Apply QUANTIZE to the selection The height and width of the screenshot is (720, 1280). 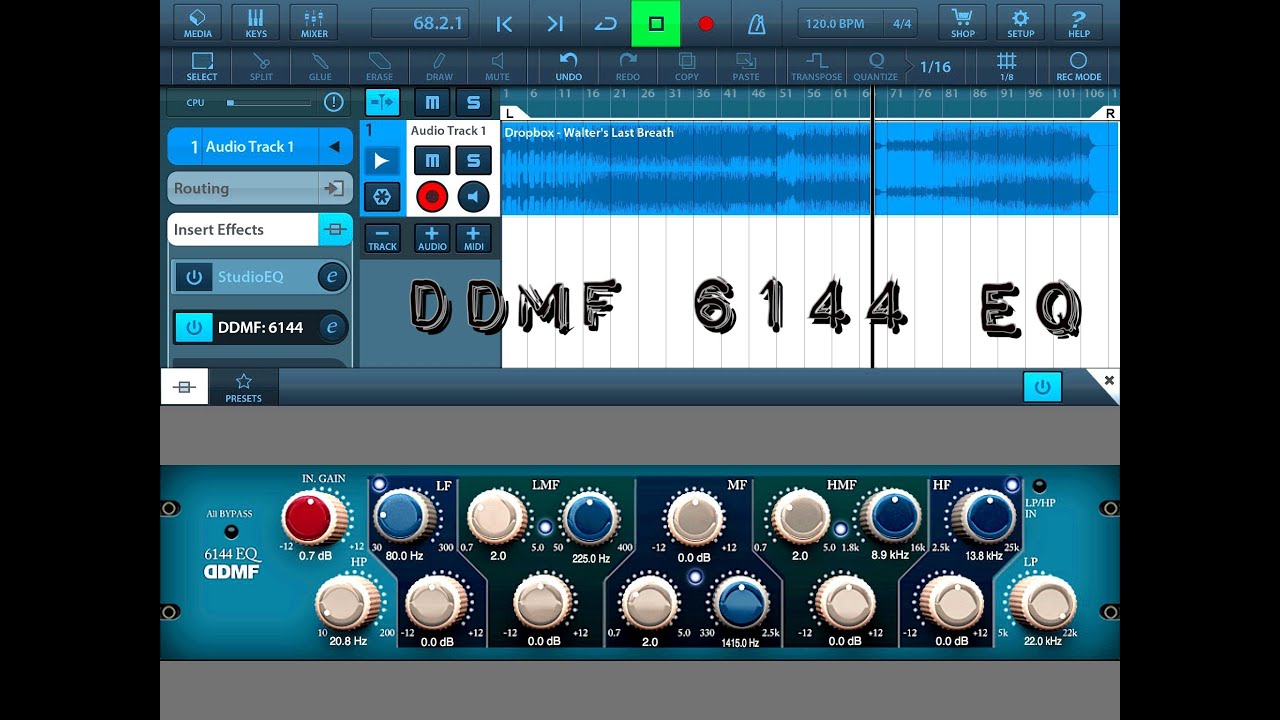tap(876, 66)
